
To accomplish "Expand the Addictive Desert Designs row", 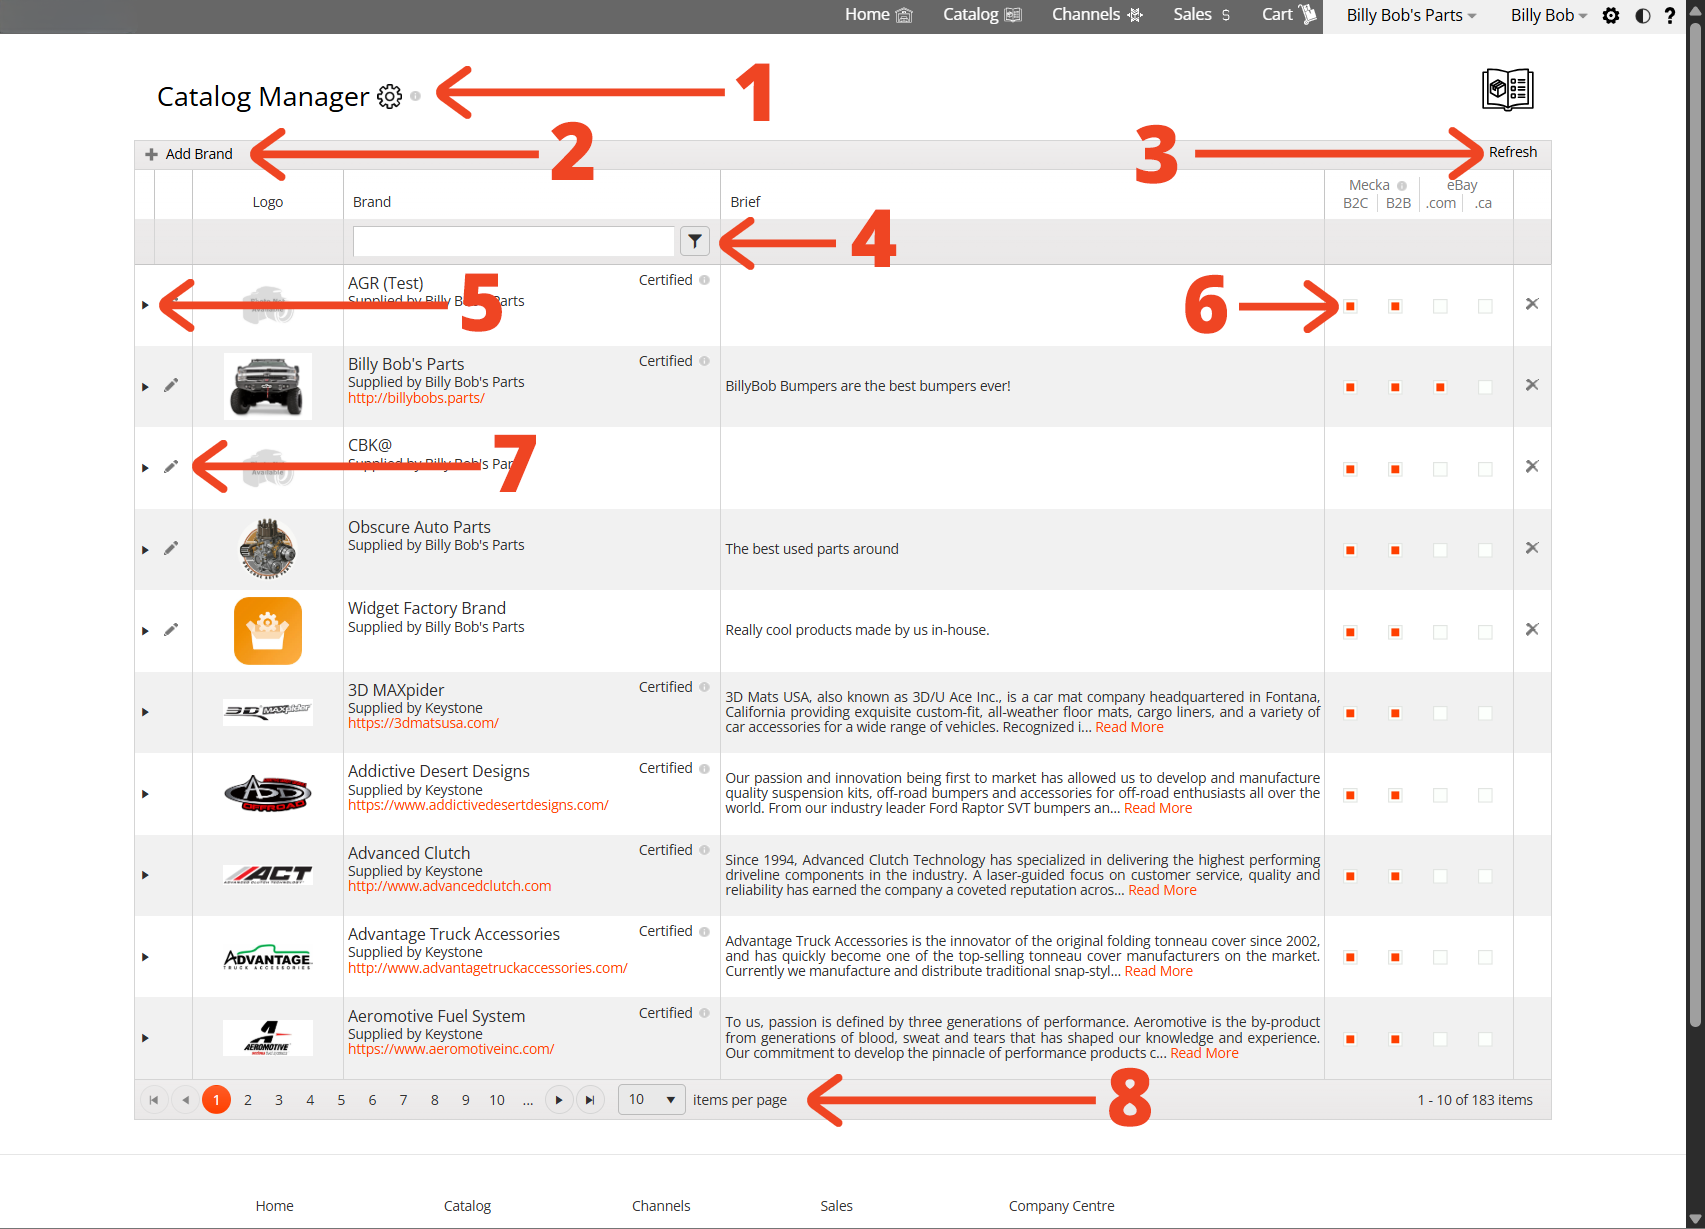I will [x=145, y=794].
